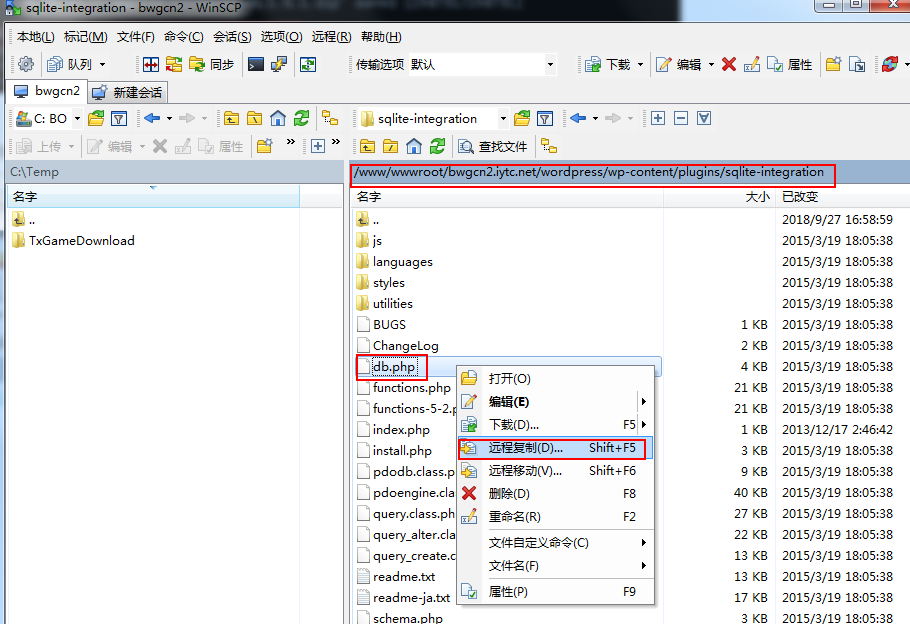Expand the remote Edit (编辑) dropdown arrow
Image resolution: width=910 pixels, height=624 pixels.
[711, 64]
